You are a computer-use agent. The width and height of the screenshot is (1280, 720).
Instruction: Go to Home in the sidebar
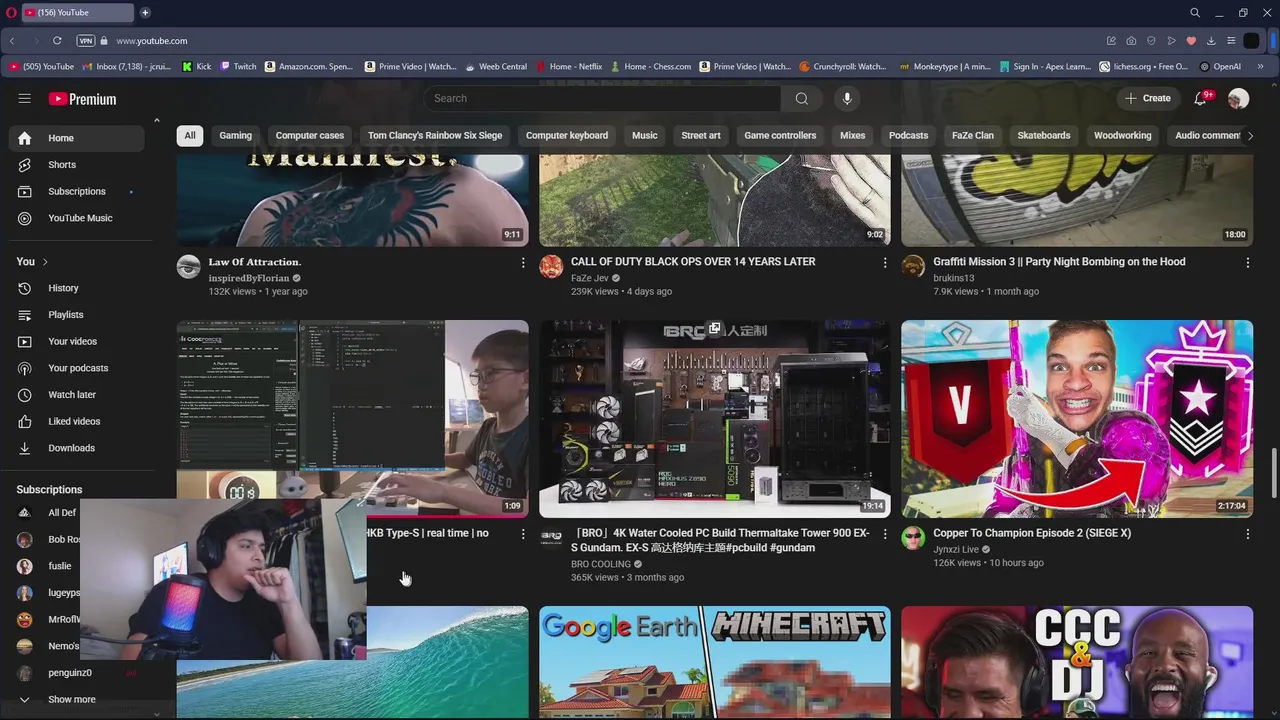click(x=76, y=138)
